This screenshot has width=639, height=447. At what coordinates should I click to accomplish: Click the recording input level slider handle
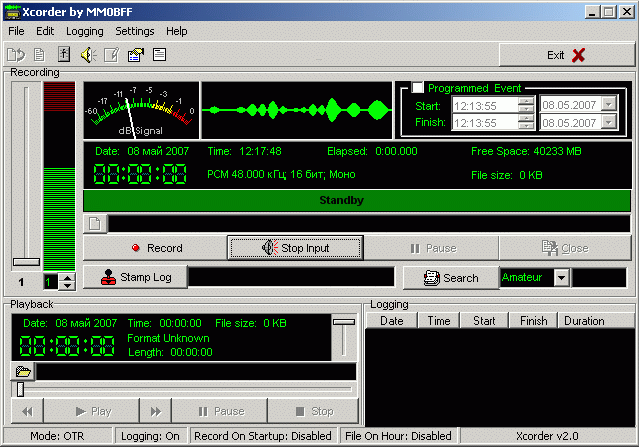coord(26,262)
